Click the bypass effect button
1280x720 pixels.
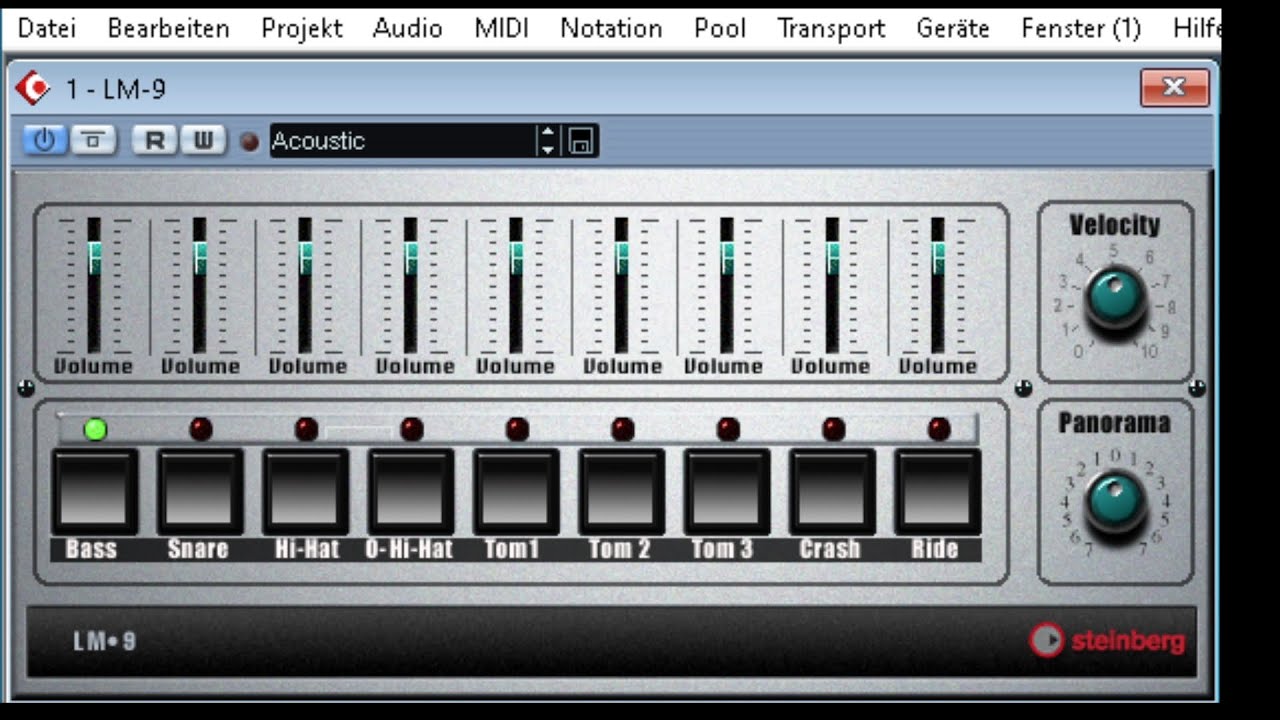pyautogui.click(x=94, y=140)
